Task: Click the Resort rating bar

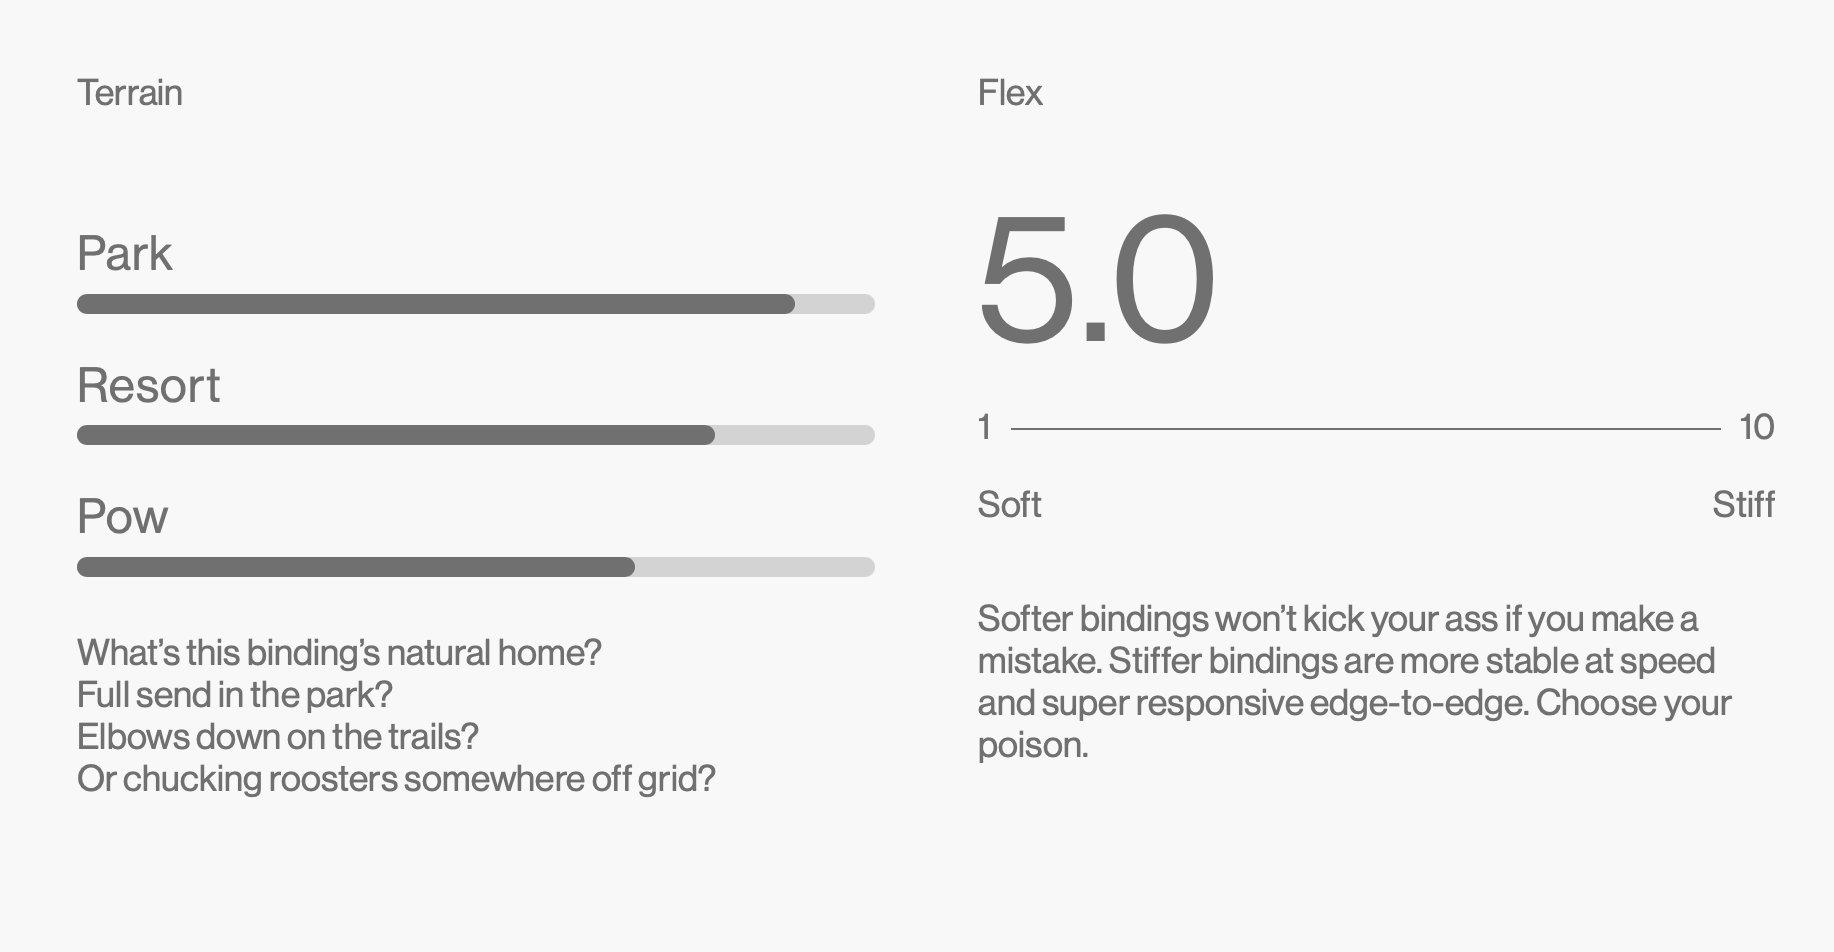Action: (x=476, y=435)
